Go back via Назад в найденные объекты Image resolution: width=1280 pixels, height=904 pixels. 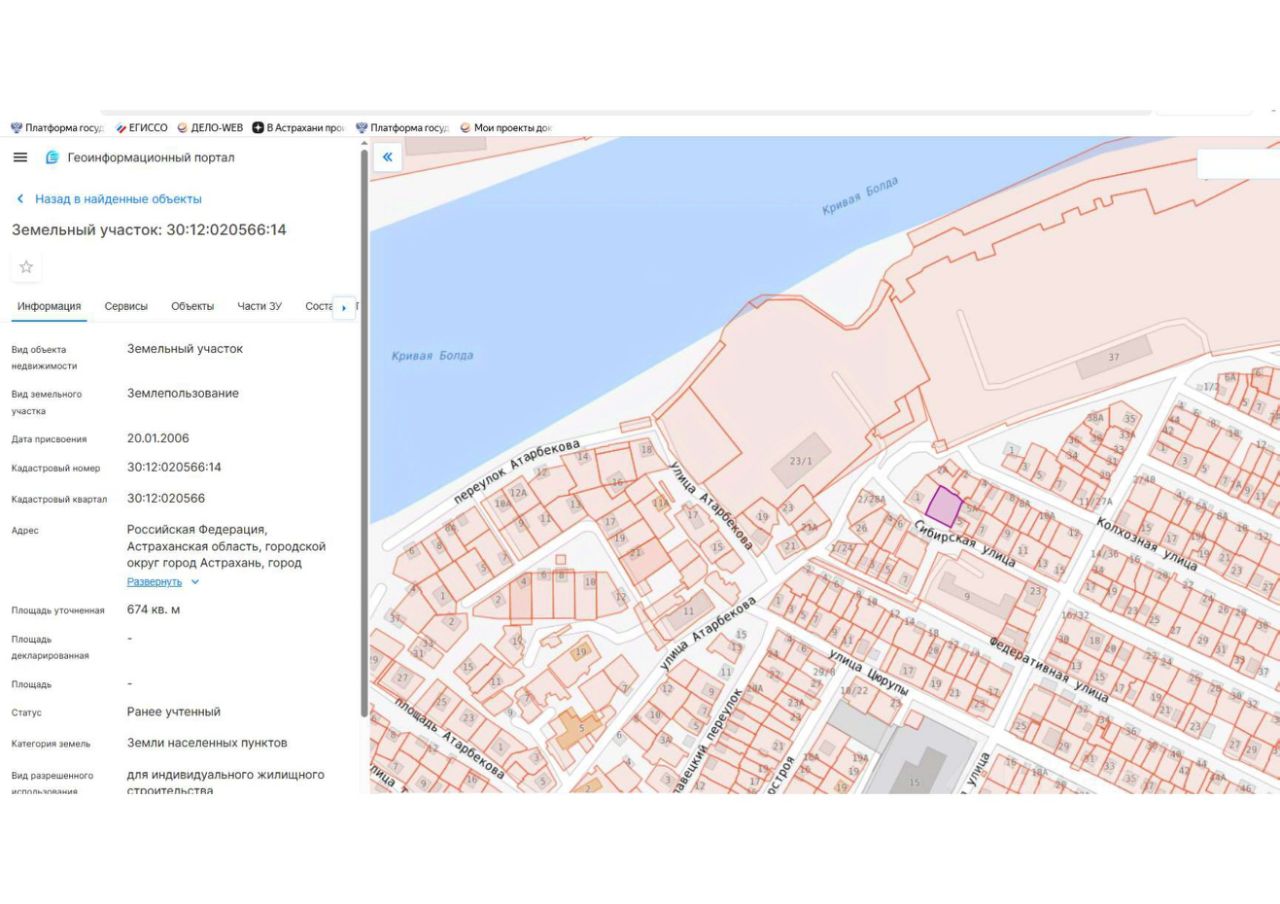[118, 199]
